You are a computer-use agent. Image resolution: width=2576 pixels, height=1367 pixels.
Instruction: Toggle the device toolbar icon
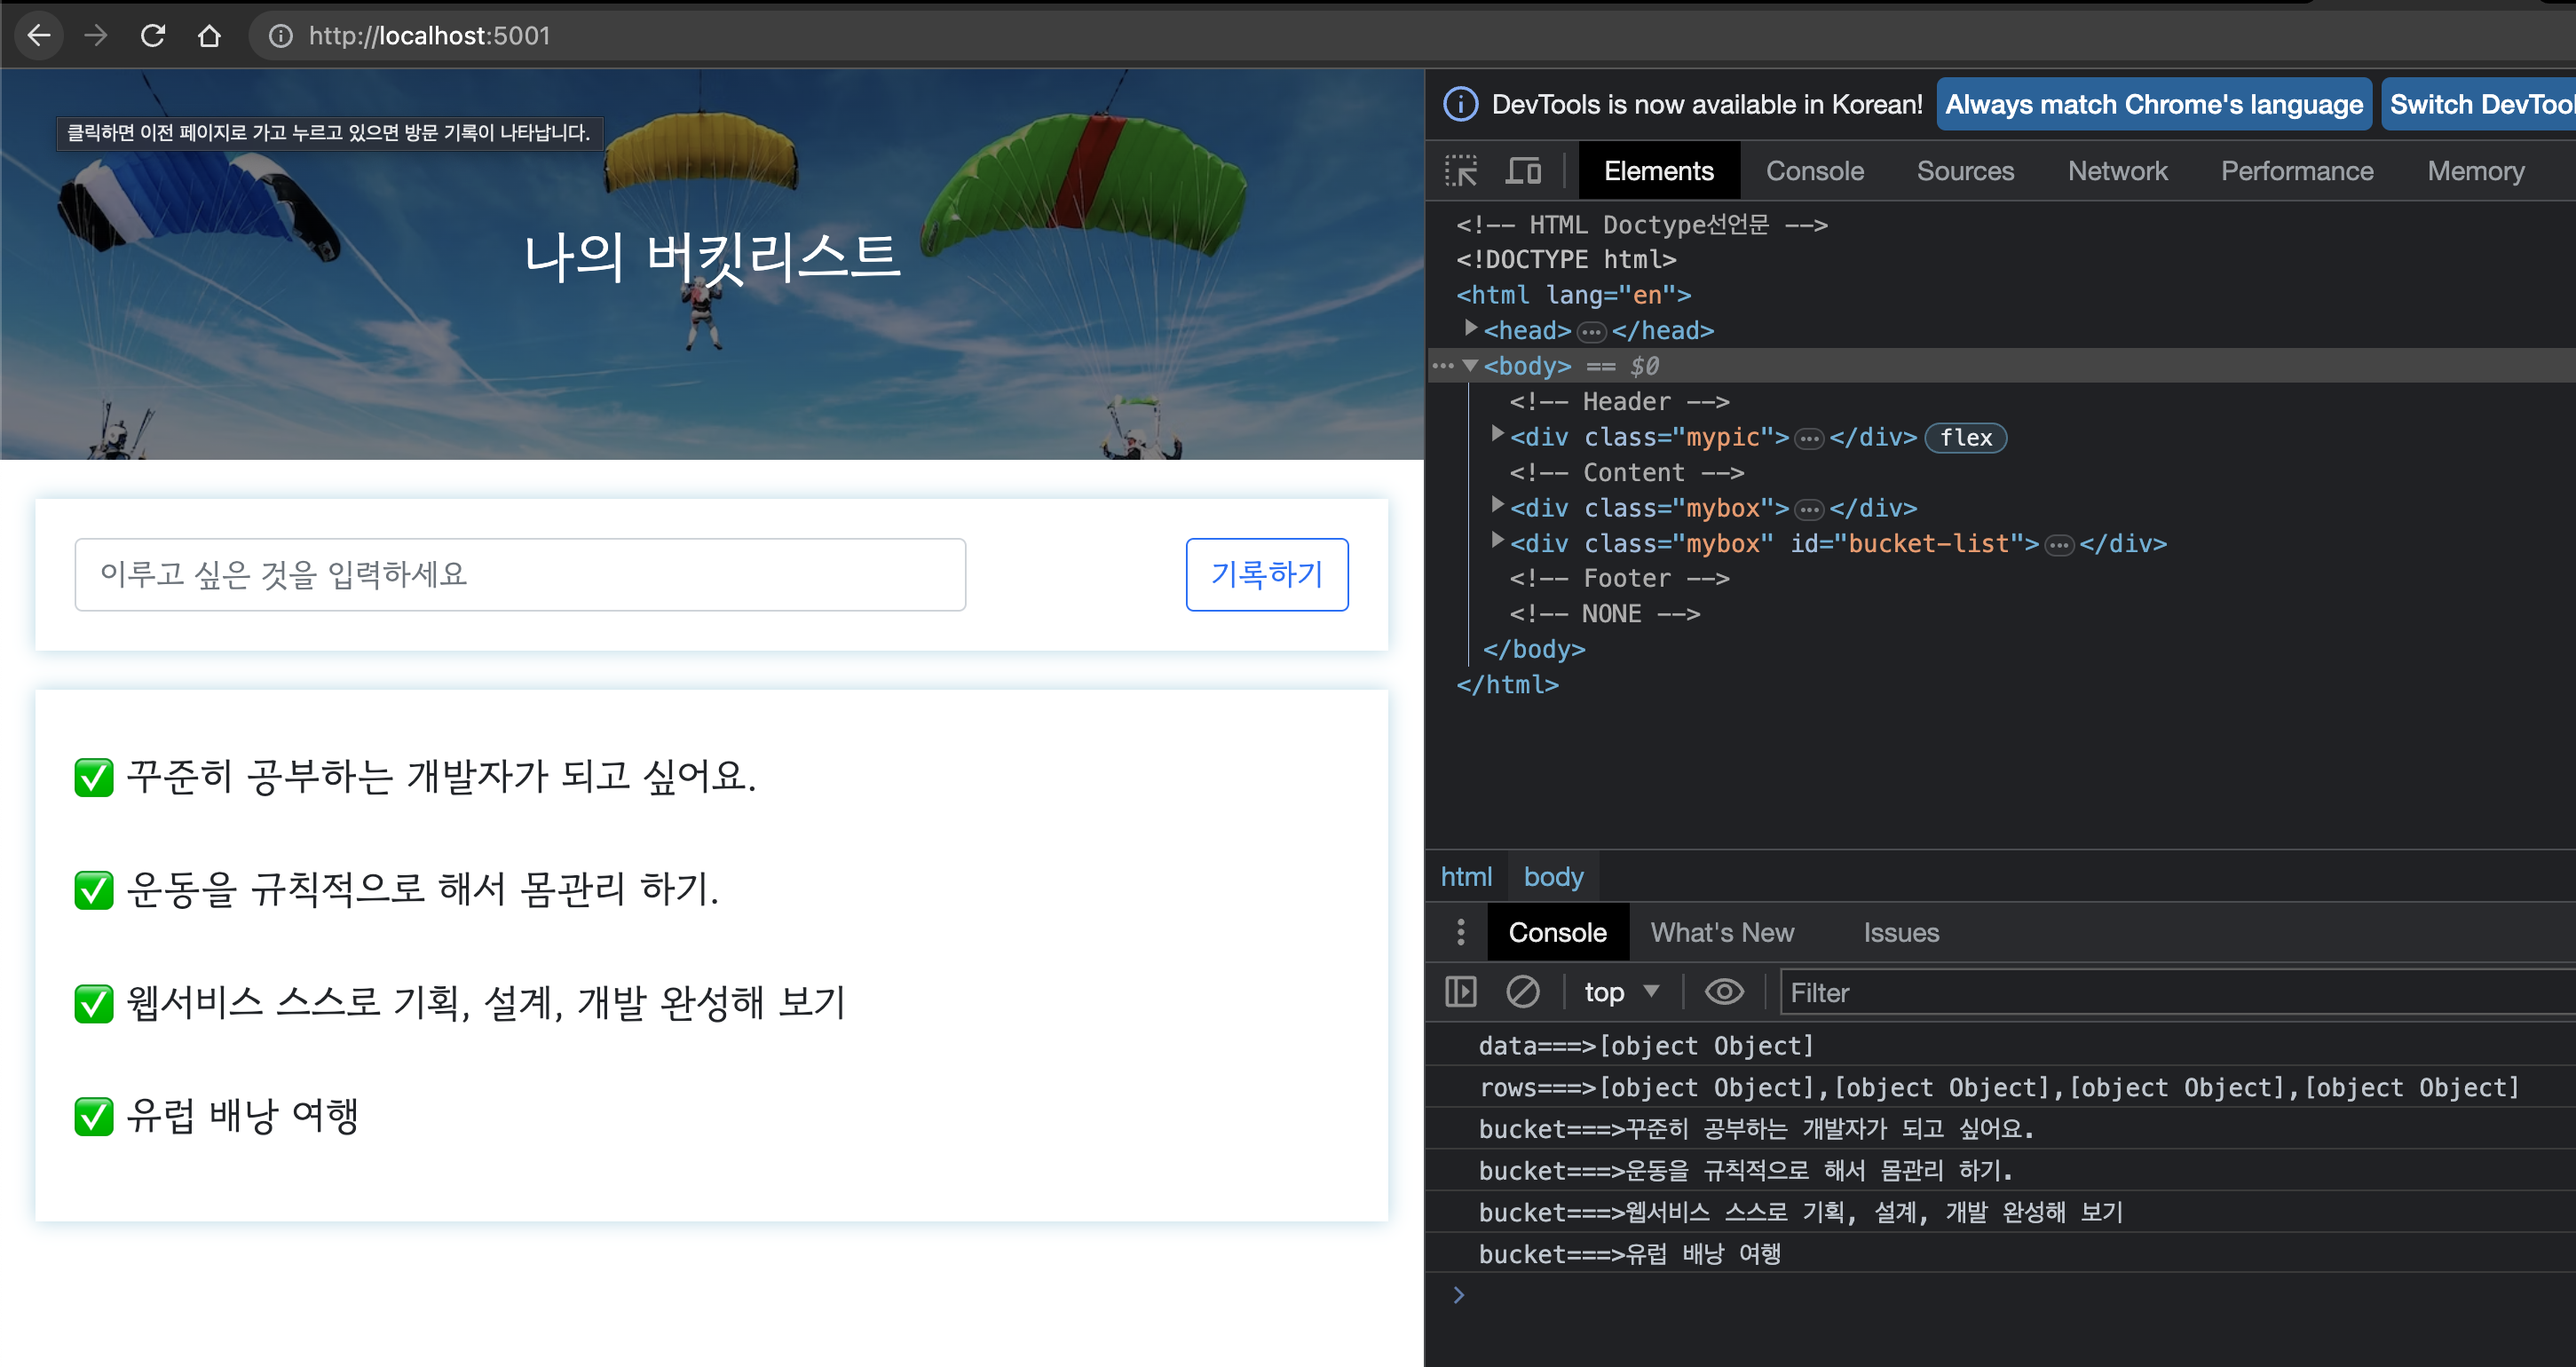1523,171
